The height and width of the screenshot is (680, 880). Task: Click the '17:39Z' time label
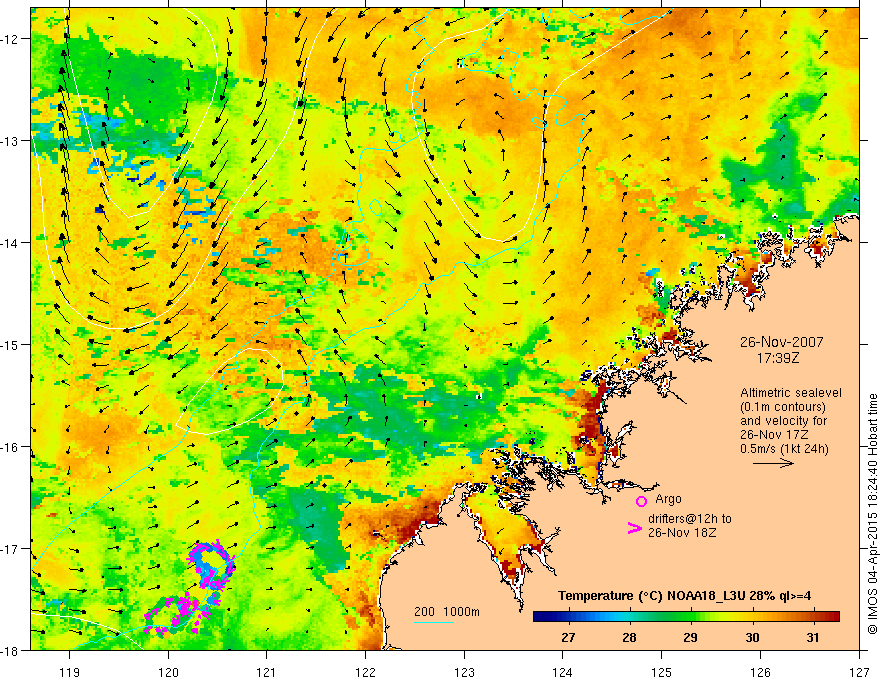pyautogui.click(x=777, y=357)
